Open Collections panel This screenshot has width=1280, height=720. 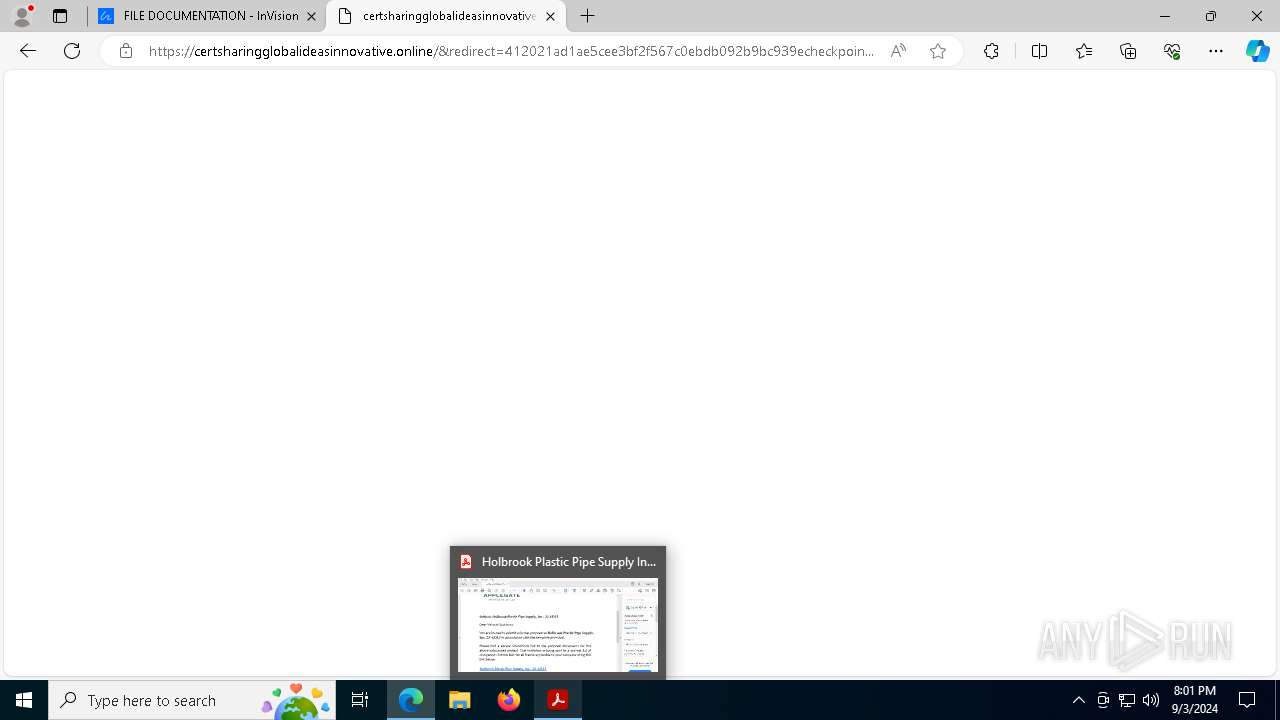[1128, 51]
